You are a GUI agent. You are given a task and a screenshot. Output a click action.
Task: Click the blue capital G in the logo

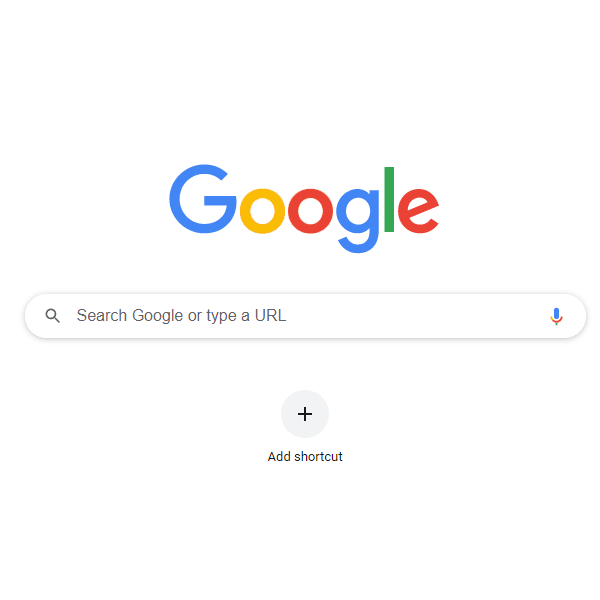click(x=203, y=199)
